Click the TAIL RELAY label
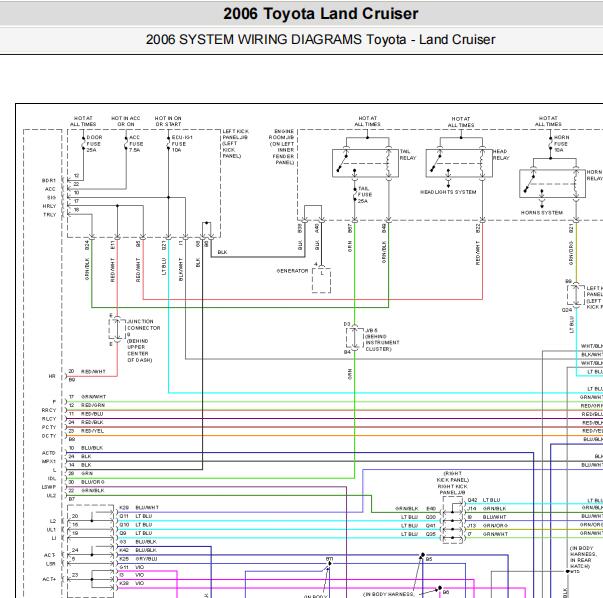This screenshot has height=598, width=603. [x=408, y=155]
